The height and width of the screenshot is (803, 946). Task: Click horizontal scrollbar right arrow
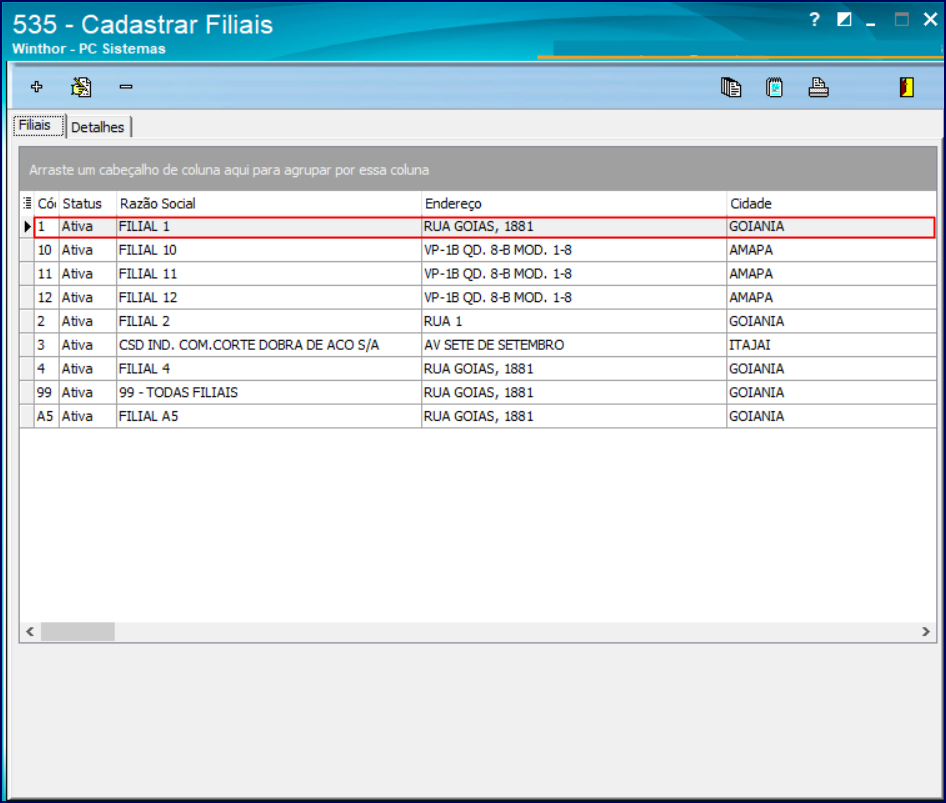[925, 632]
